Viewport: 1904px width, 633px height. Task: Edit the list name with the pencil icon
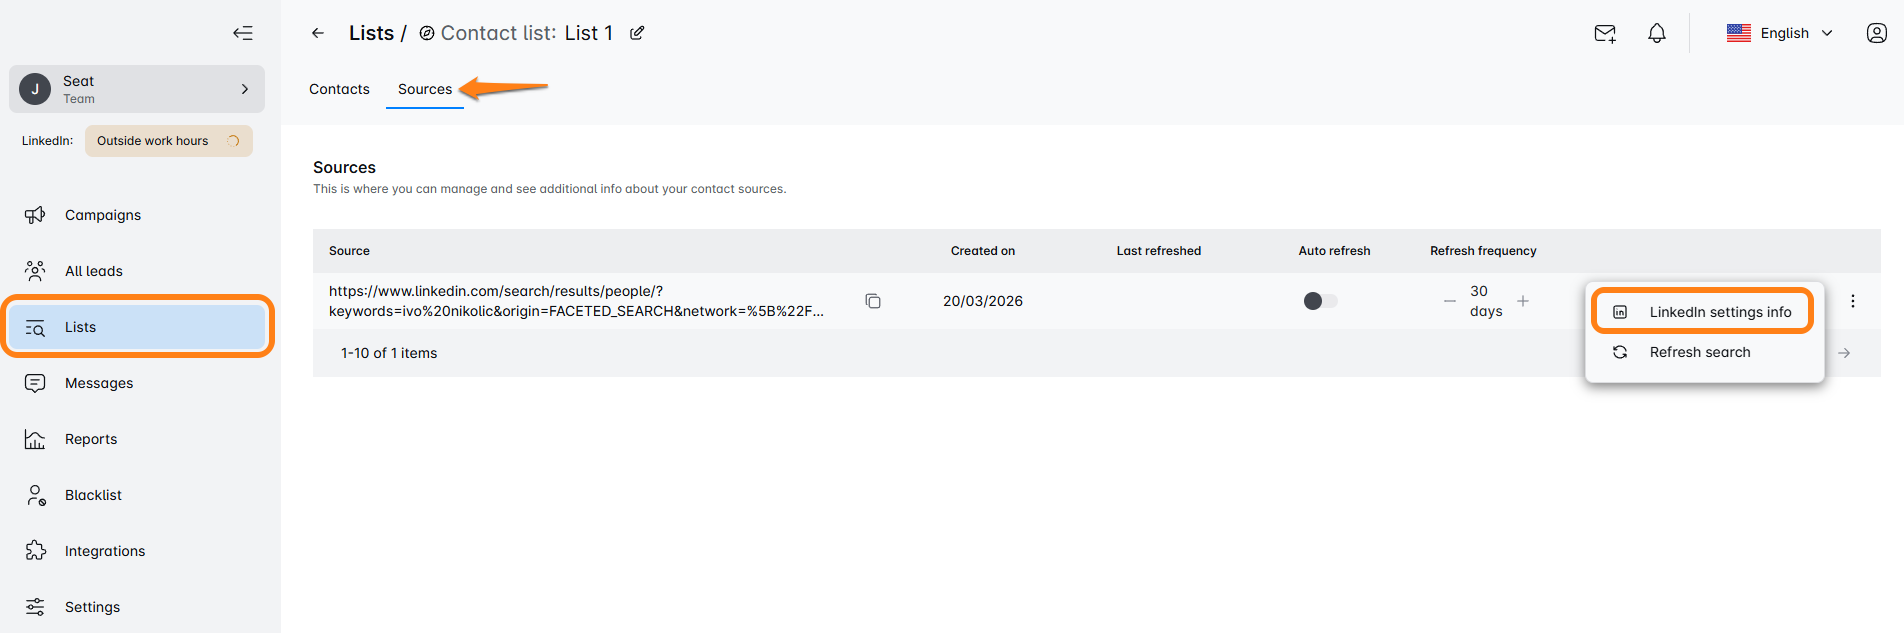(637, 33)
